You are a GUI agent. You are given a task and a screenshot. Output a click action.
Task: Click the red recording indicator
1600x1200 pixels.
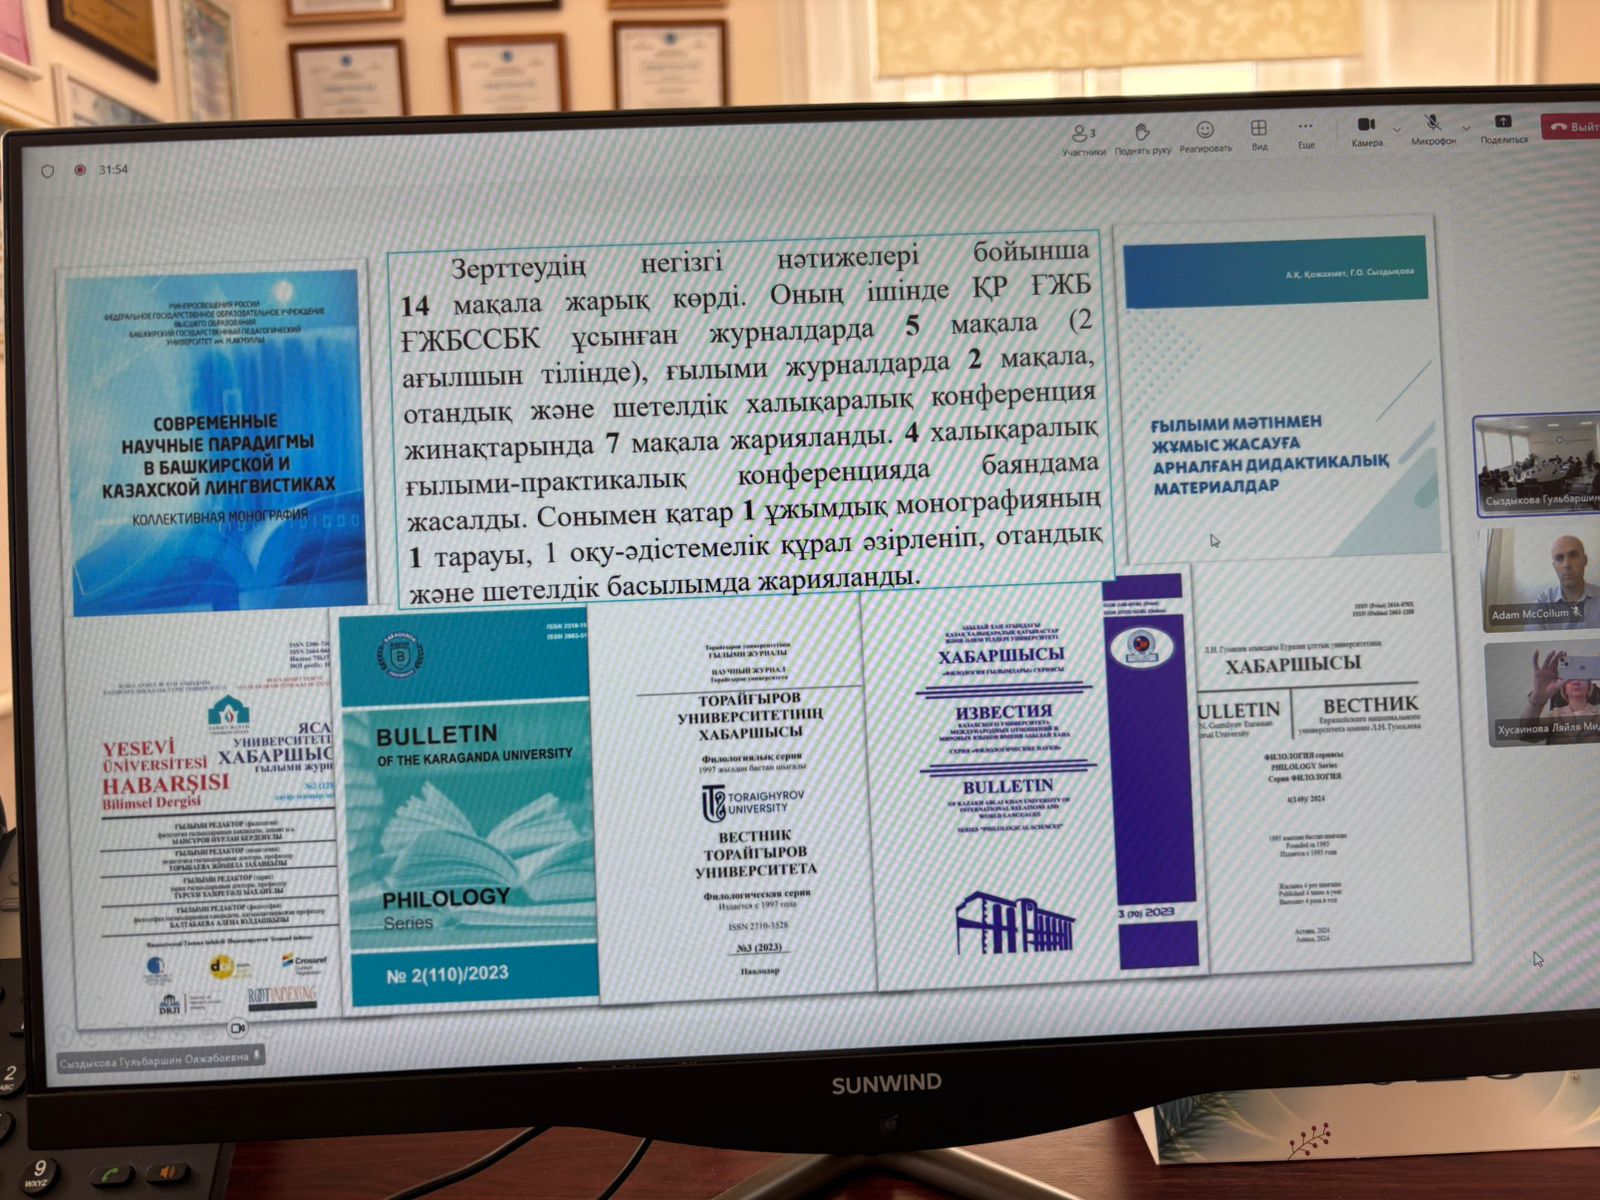(x=80, y=170)
